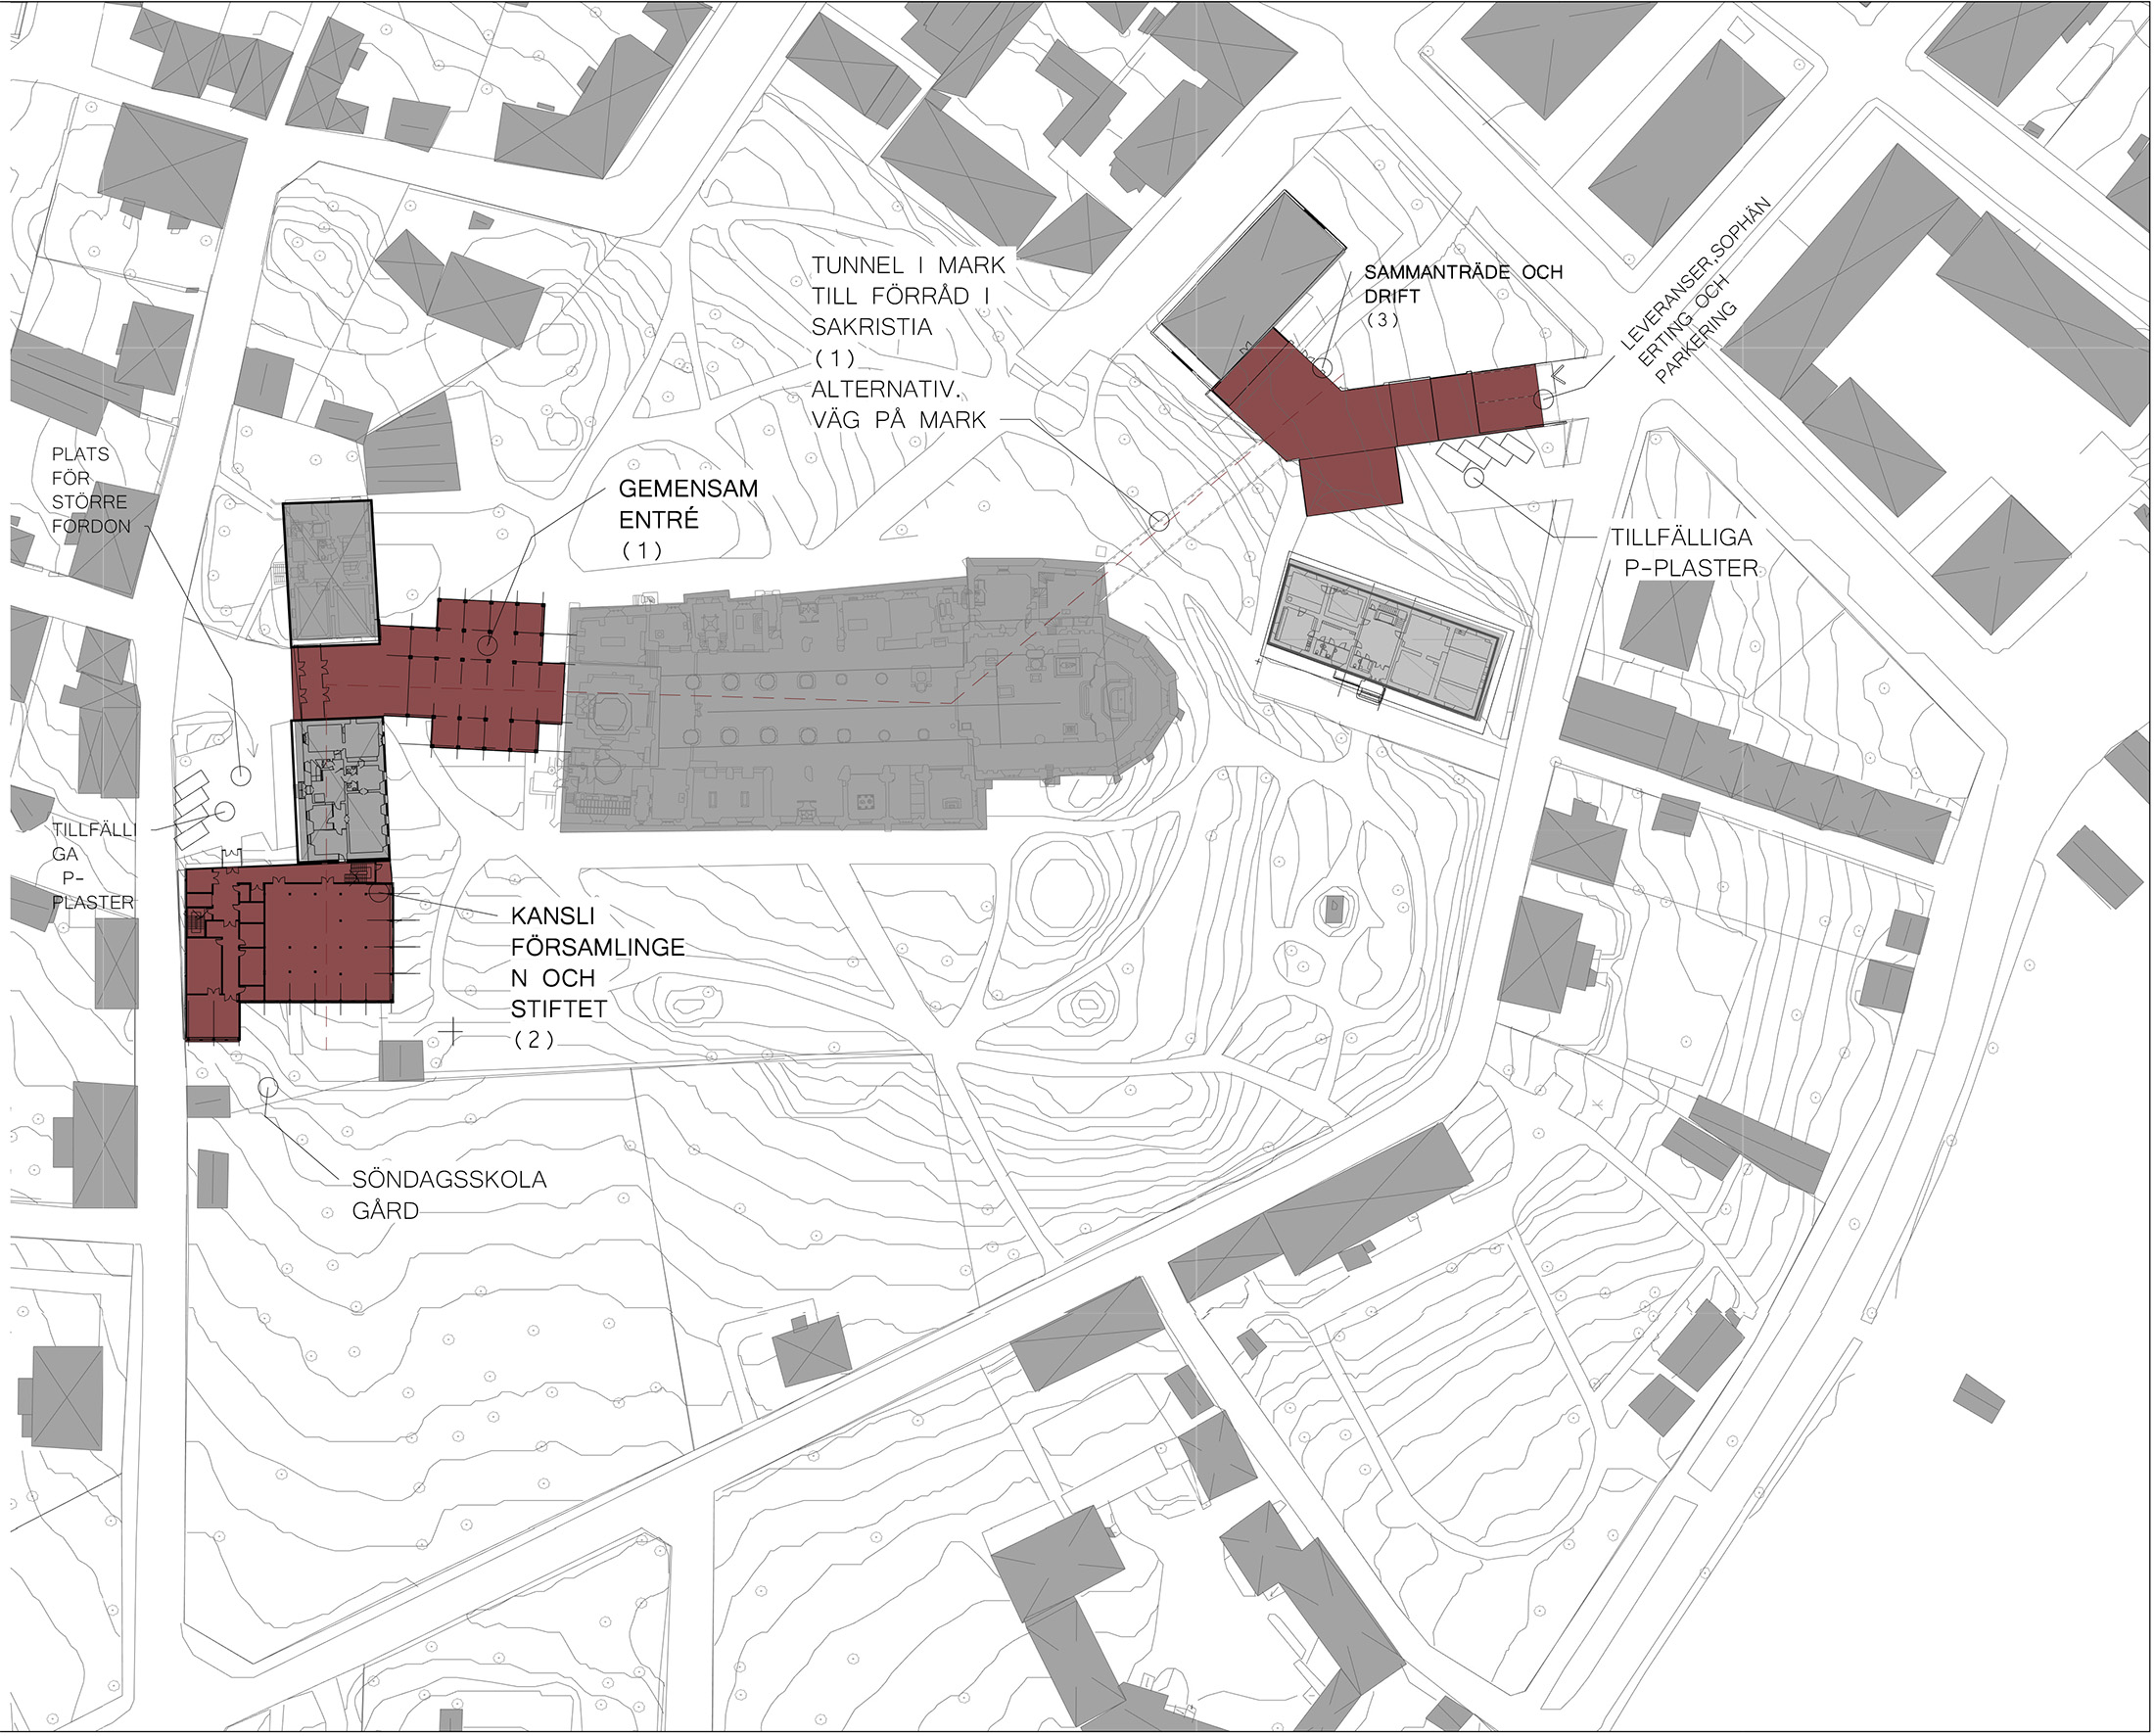Click circle marker on the dashed tunnel line

pyautogui.click(x=1159, y=521)
